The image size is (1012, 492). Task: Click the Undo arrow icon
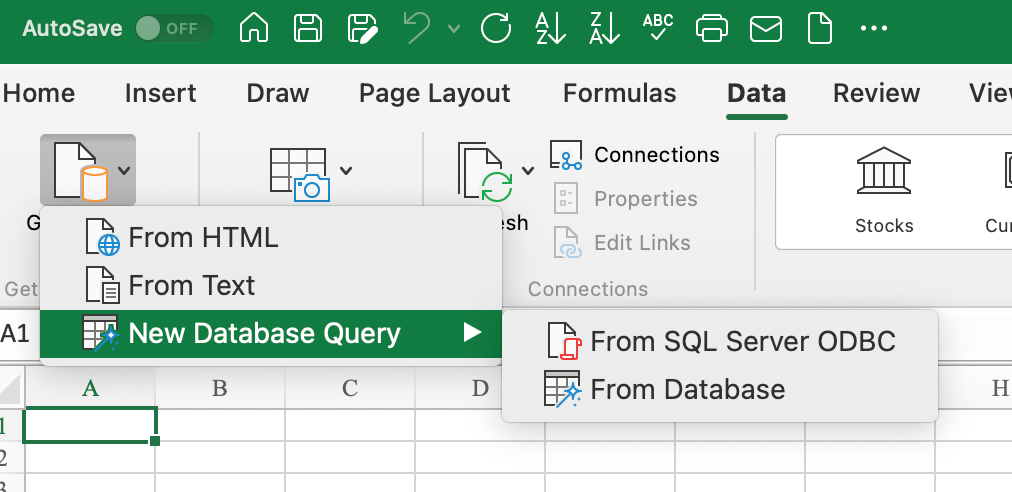(x=418, y=28)
